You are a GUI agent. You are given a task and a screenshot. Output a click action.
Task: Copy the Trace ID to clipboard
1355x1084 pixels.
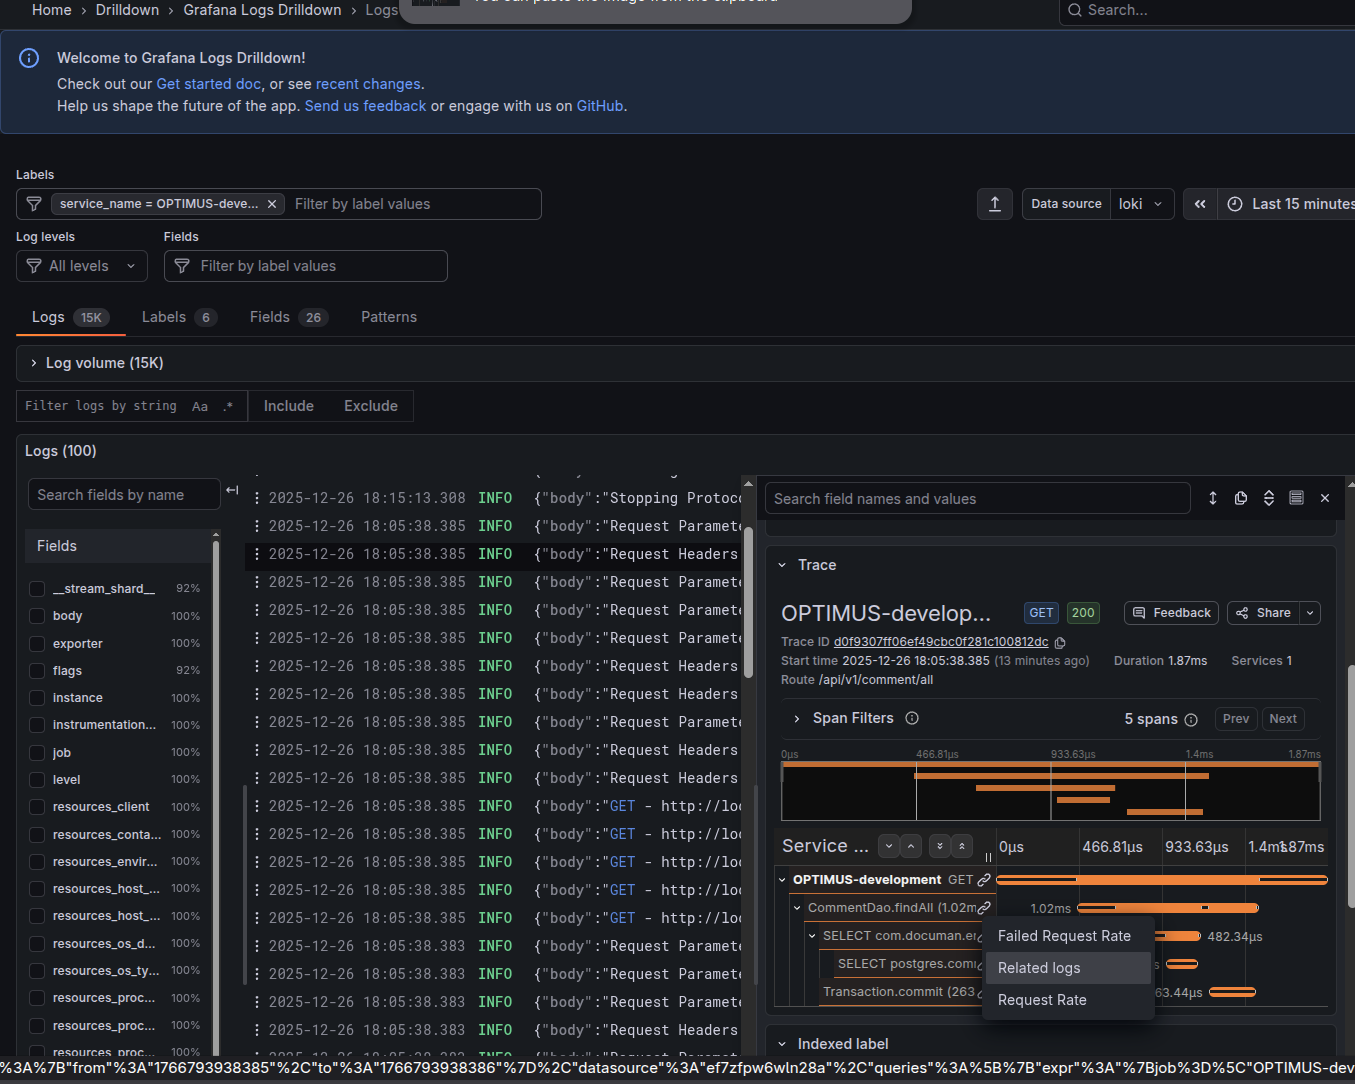(x=1061, y=643)
